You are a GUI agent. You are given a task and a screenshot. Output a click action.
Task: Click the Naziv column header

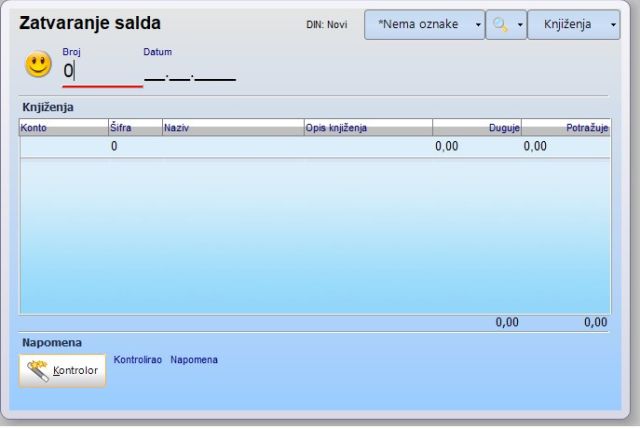232,128
